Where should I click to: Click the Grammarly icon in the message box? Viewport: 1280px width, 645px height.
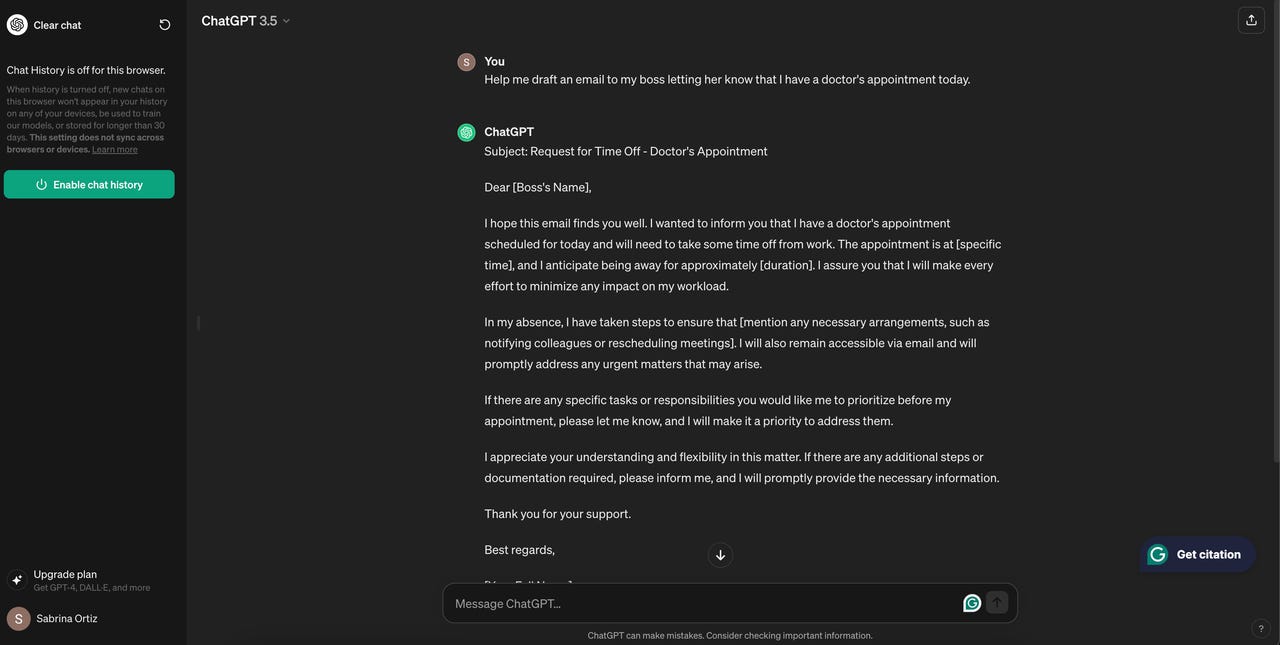pos(971,603)
